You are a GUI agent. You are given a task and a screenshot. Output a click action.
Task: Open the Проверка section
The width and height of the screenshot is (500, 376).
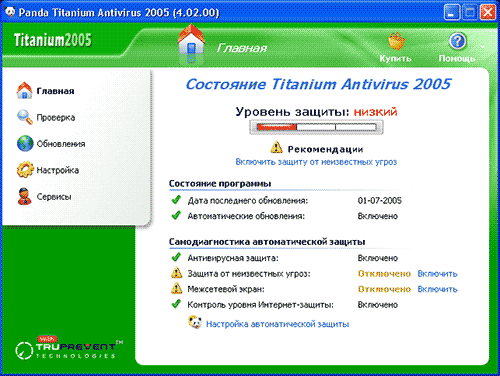(x=56, y=117)
